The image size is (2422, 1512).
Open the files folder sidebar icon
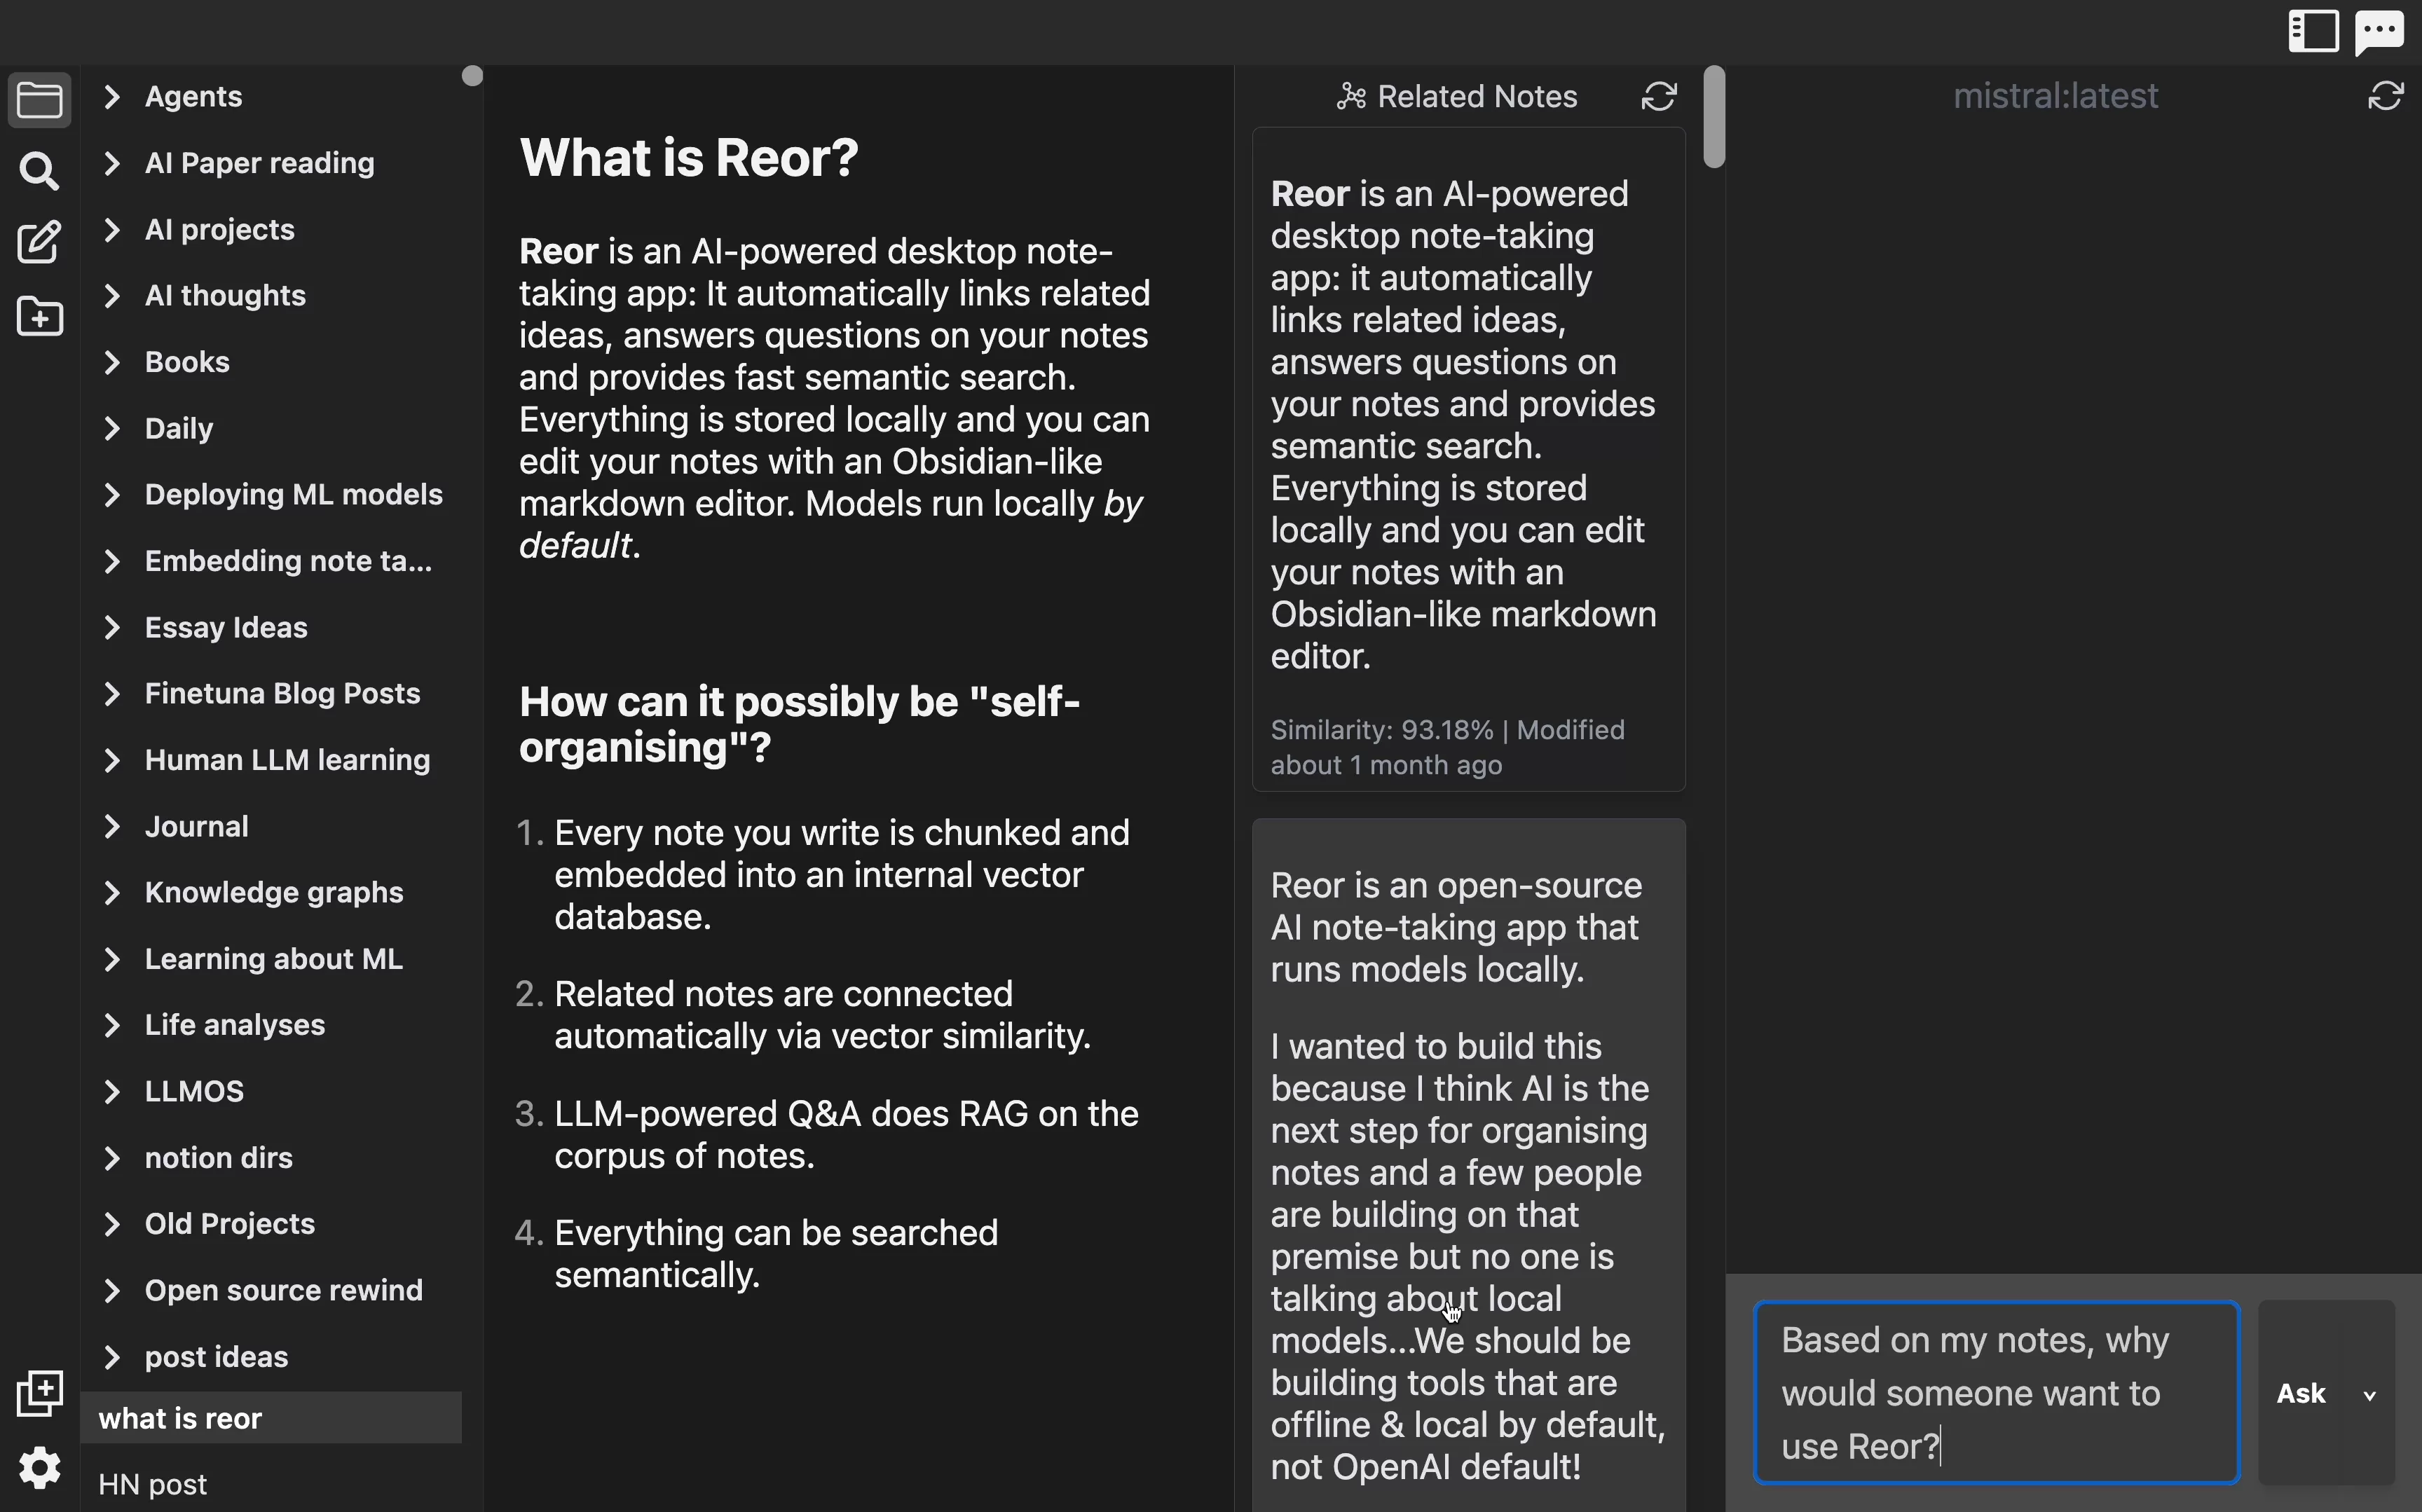(39, 100)
